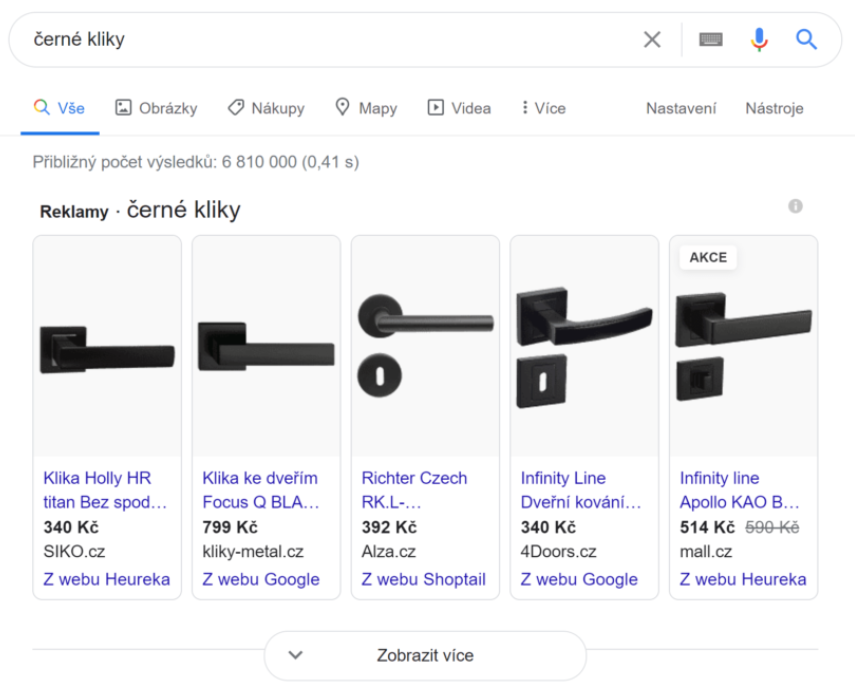855x695 pixels.
Task: Open the Richter Czech RK.L link
Action: coord(414,489)
